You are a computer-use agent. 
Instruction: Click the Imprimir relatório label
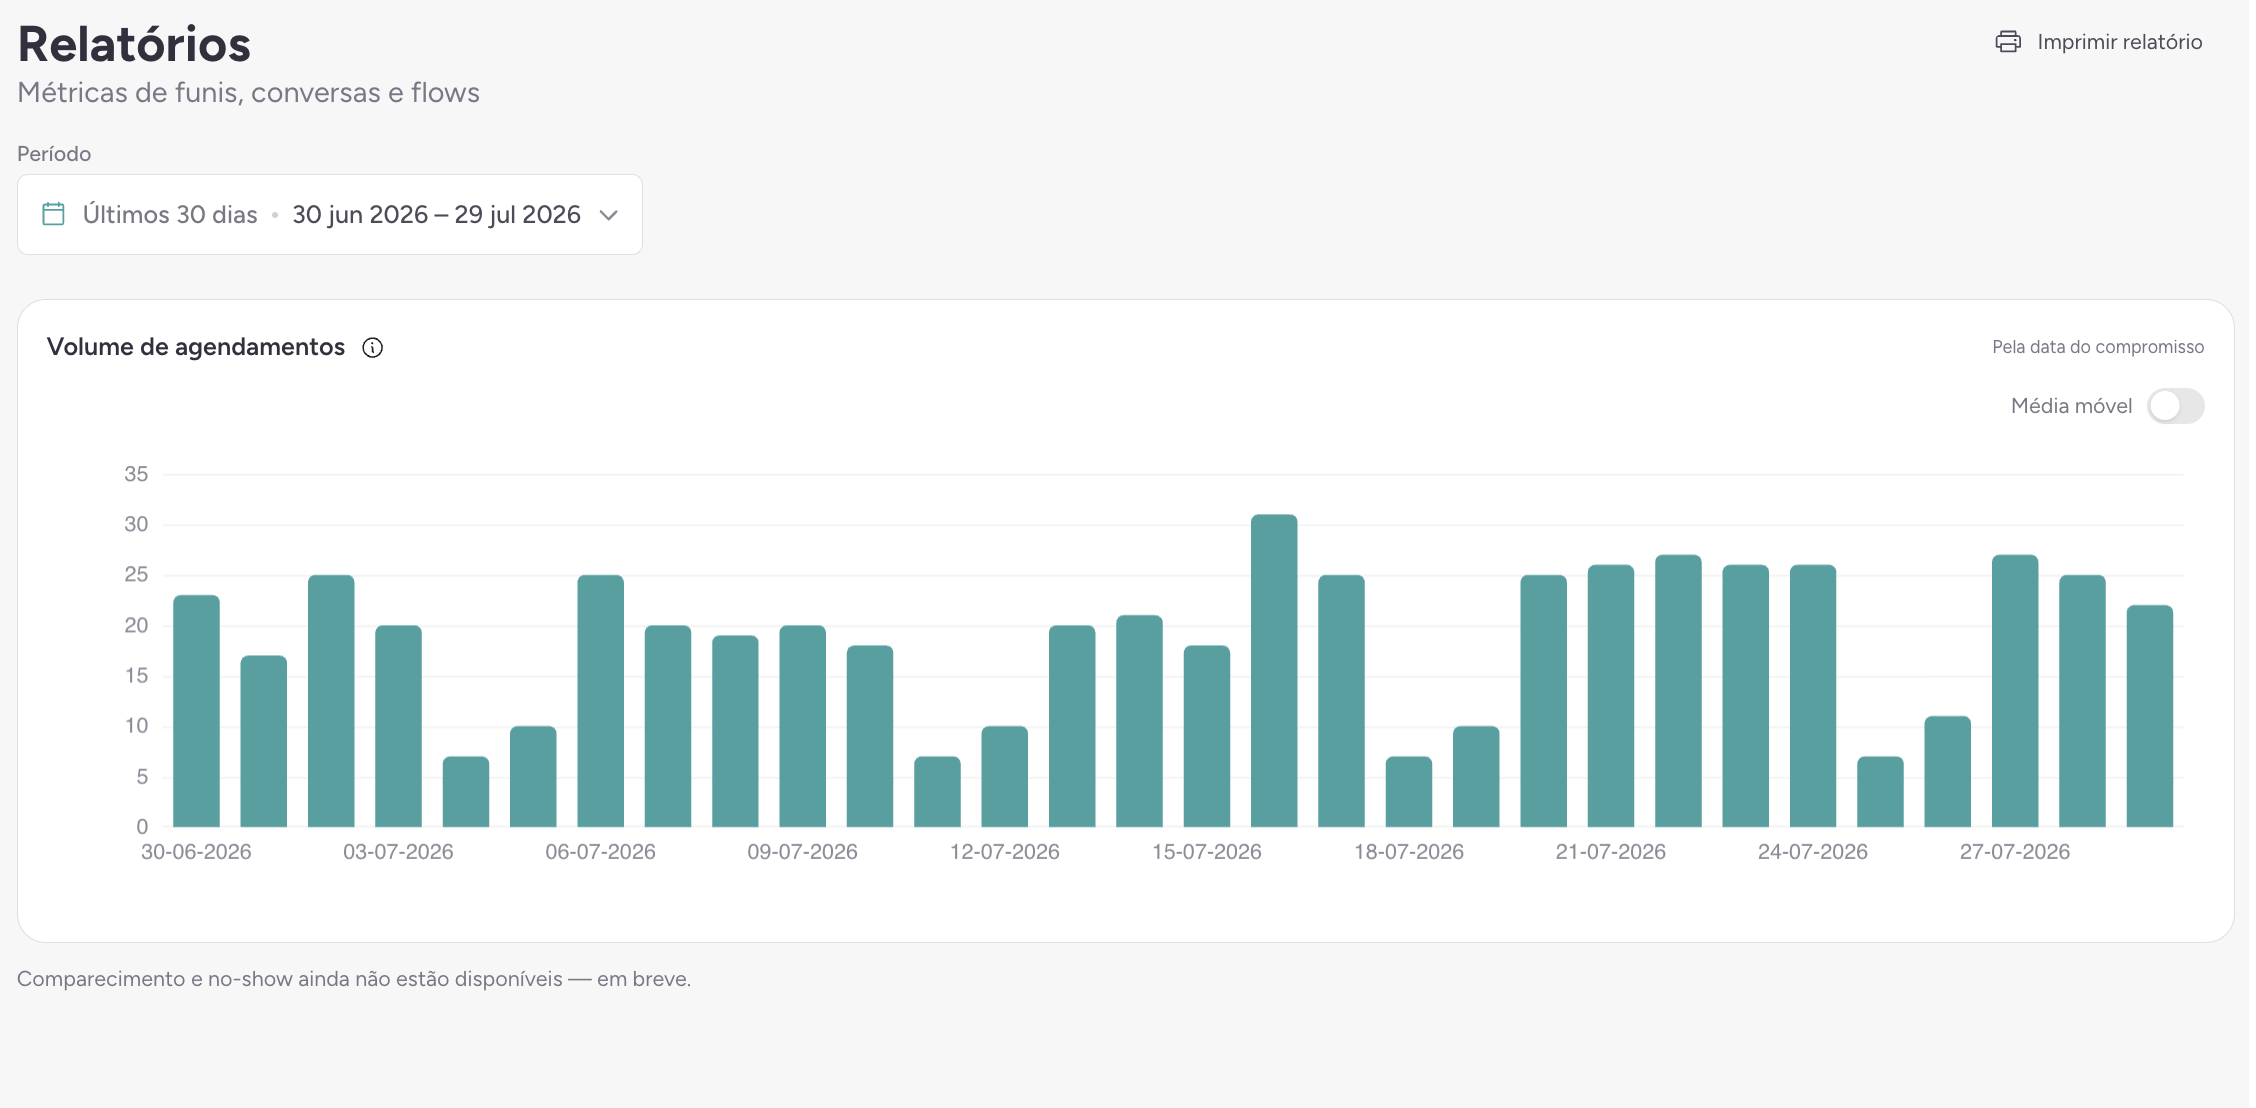(x=2119, y=42)
